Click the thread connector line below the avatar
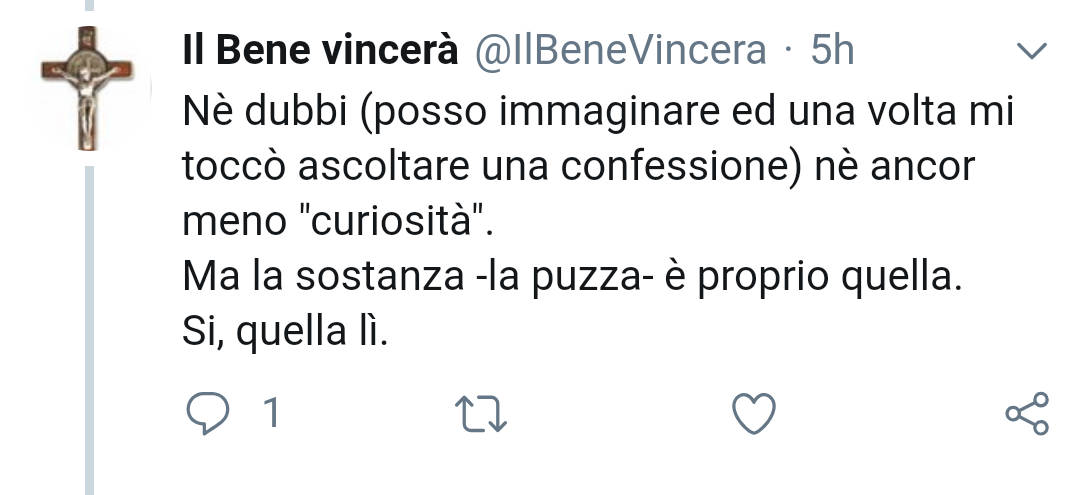 (89, 330)
